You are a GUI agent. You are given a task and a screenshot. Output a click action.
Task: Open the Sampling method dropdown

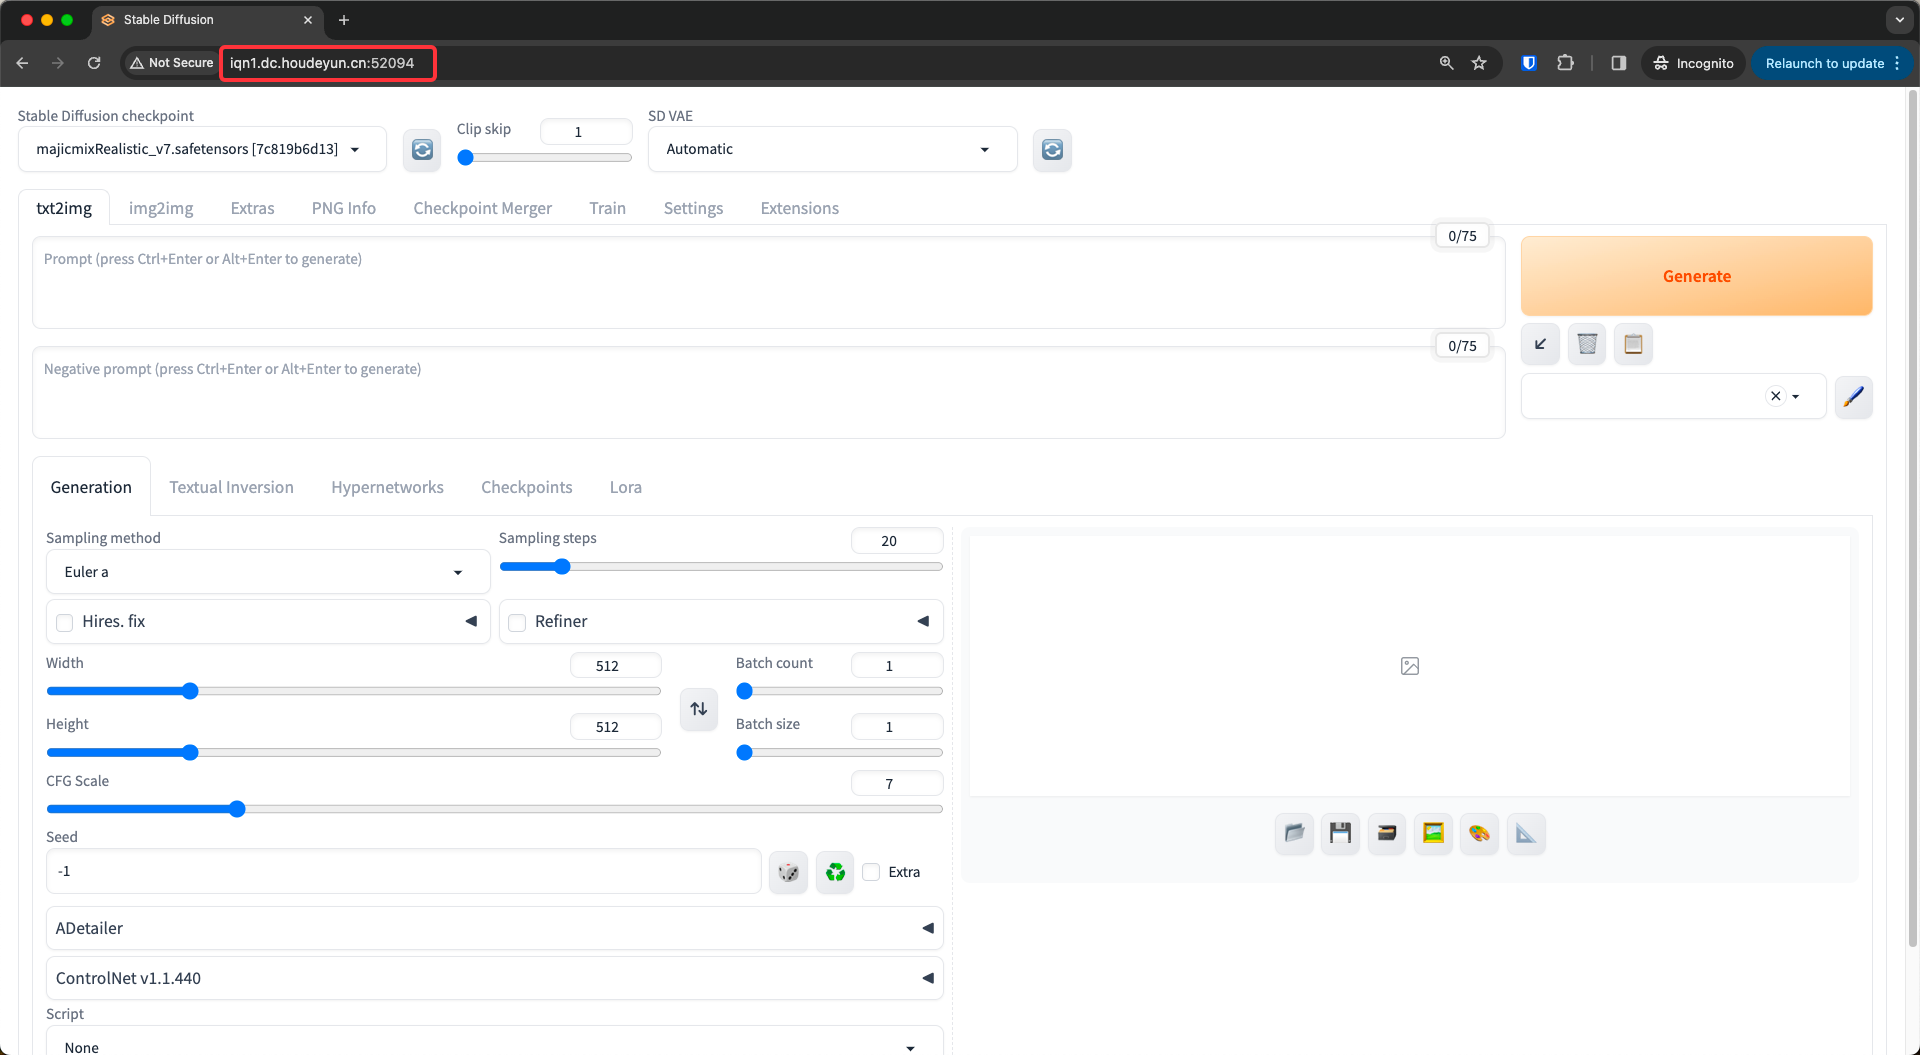[267, 572]
